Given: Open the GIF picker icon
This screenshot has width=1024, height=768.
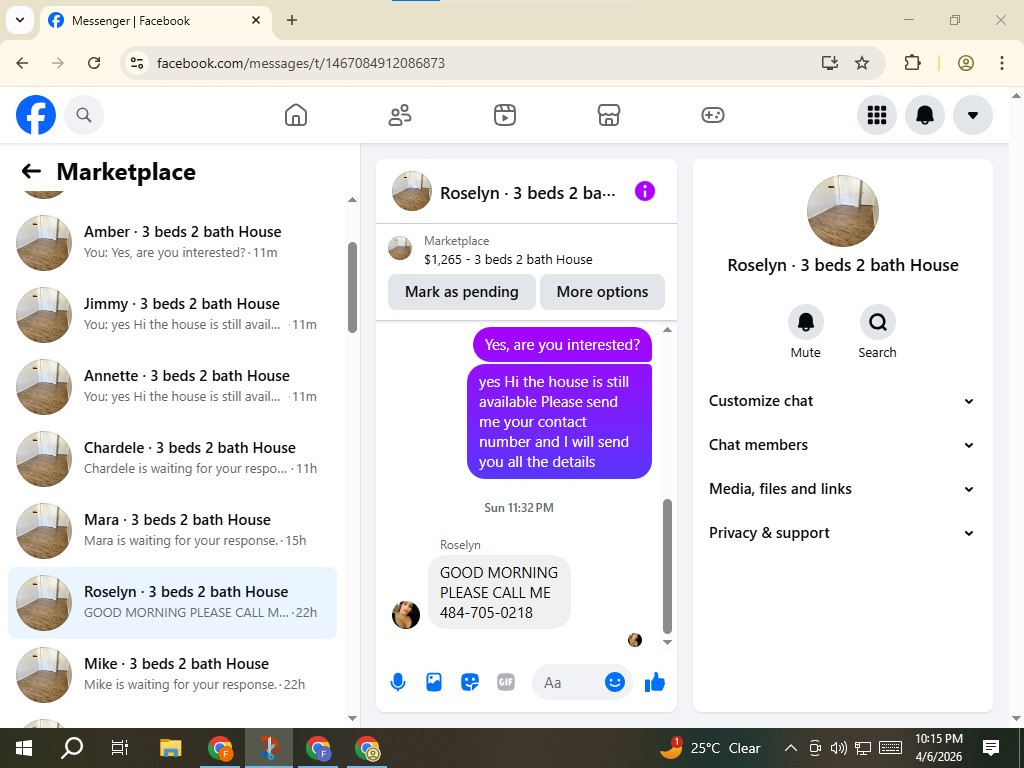Looking at the screenshot, I should coord(505,682).
